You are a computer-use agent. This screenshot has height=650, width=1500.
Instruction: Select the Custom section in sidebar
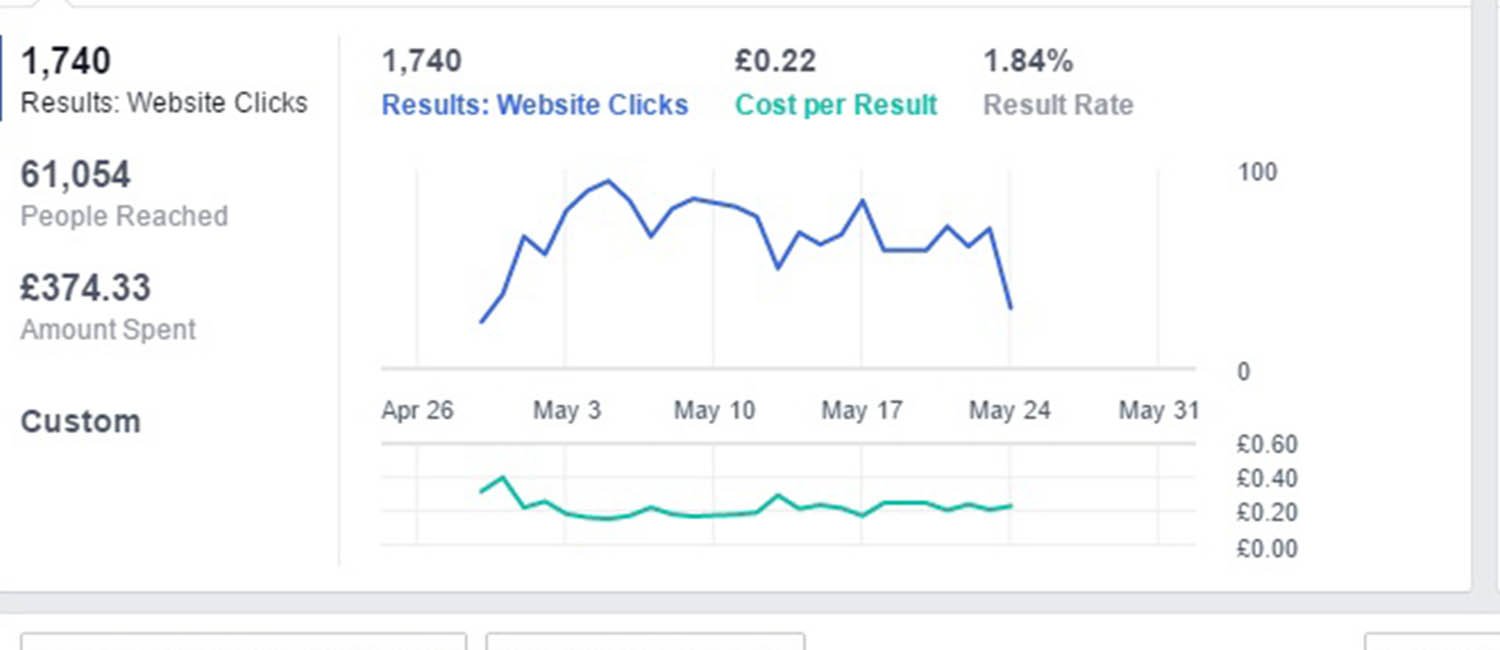coord(80,421)
